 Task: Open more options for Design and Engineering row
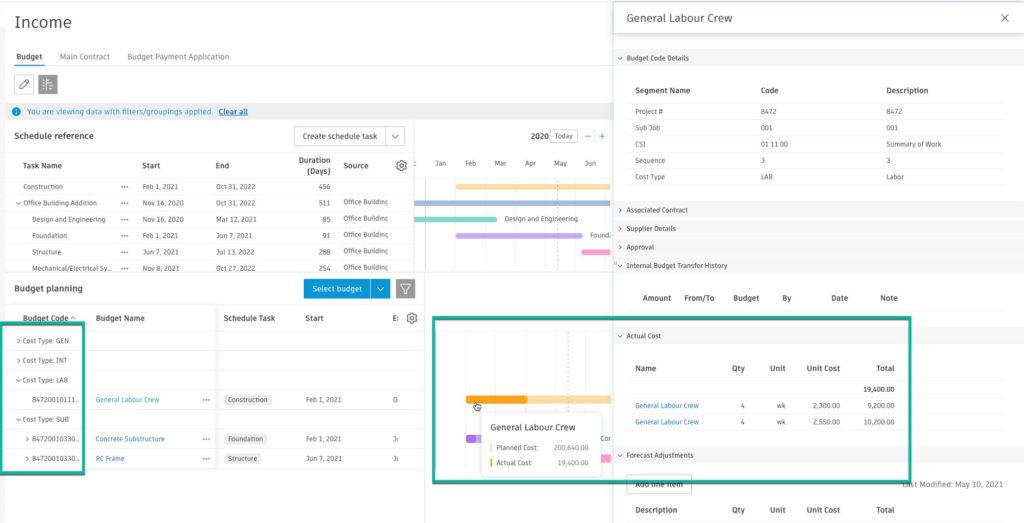coord(125,219)
